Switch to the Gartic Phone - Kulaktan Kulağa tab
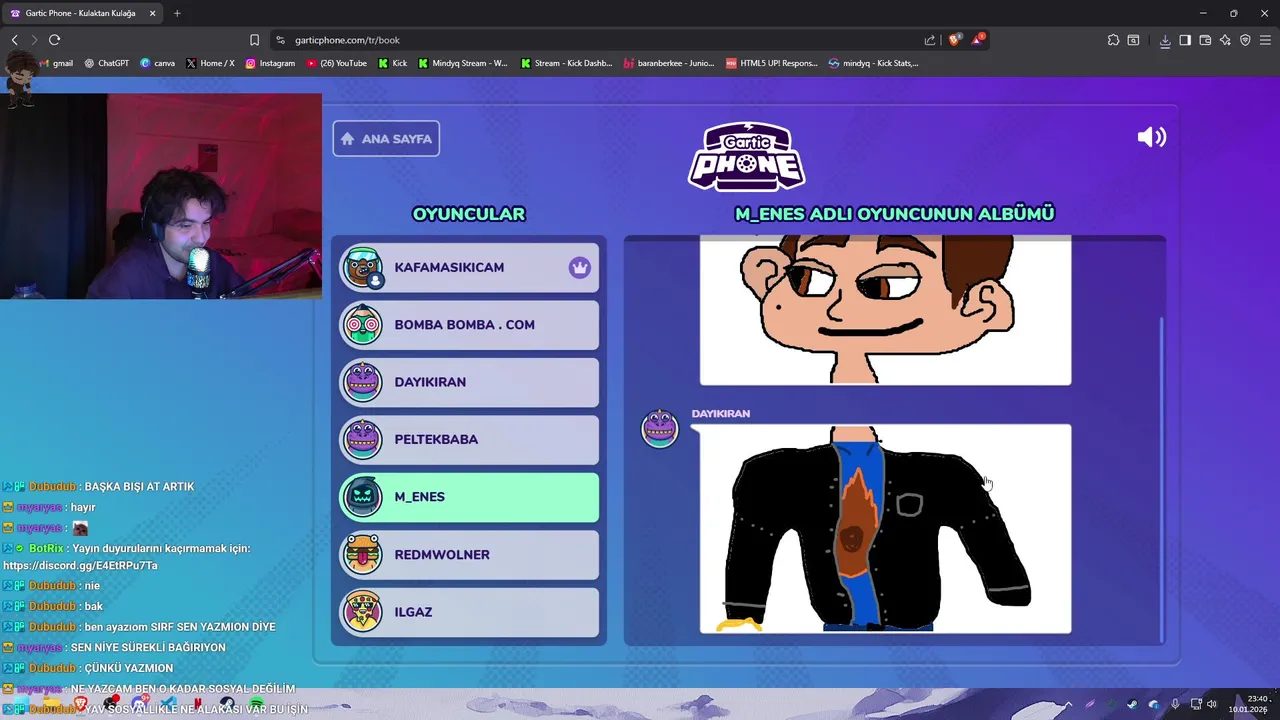Viewport: 1280px width, 720px height. [x=81, y=13]
